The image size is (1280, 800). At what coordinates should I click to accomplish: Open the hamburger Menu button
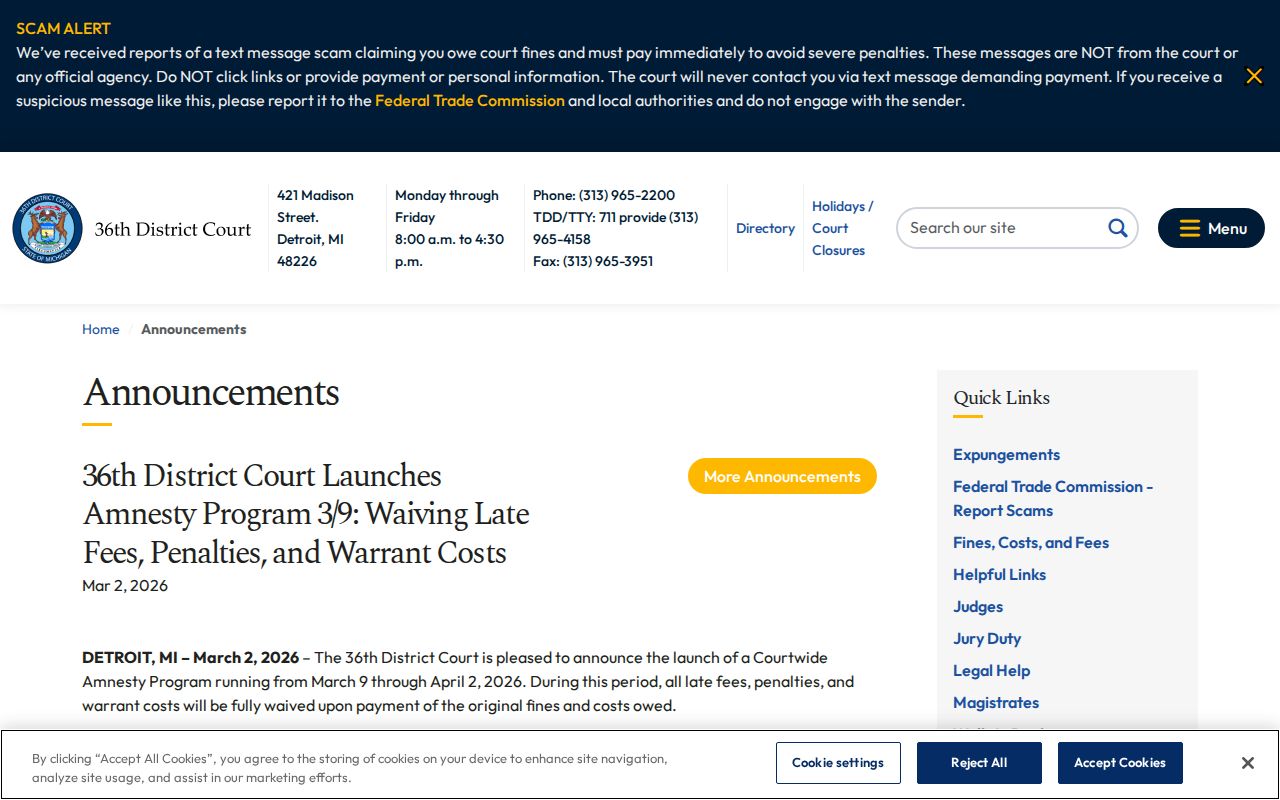tap(1211, 228)
